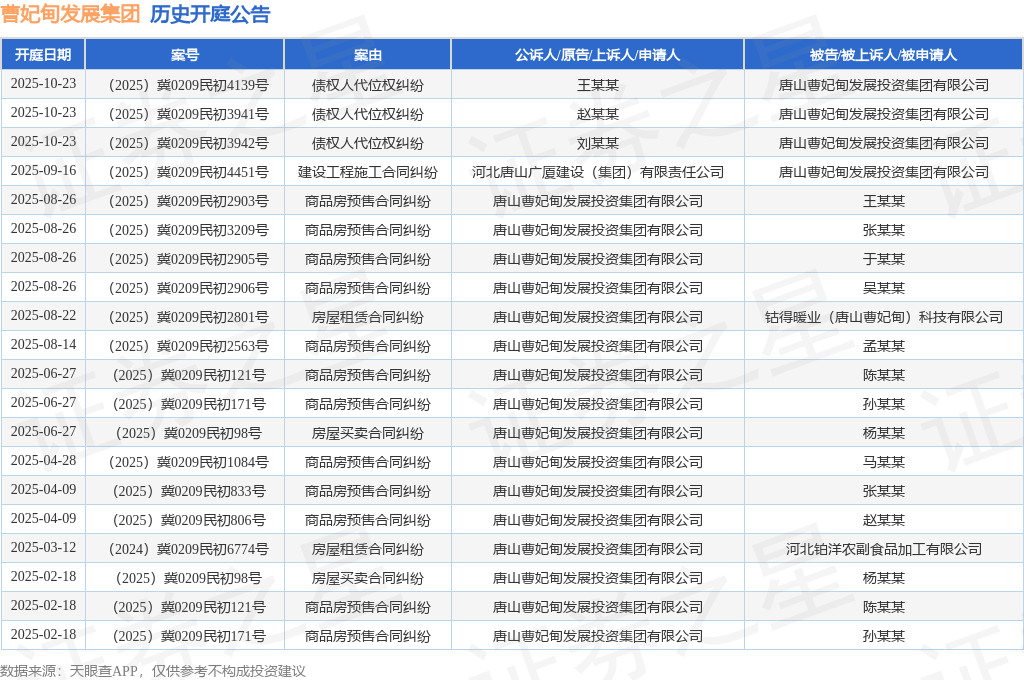Select the 公诉人/原告/上诉人/申请人 column header
The image size is (1024, 680).
[x=598, y=55]
